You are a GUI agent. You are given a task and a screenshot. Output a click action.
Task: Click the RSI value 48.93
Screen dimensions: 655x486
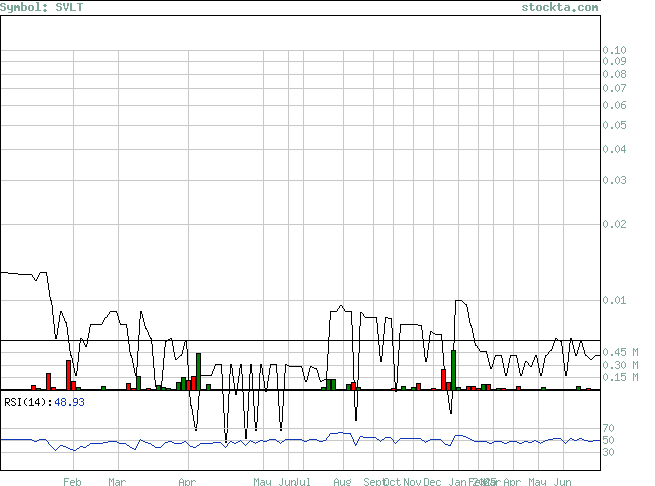pos(69,402)
